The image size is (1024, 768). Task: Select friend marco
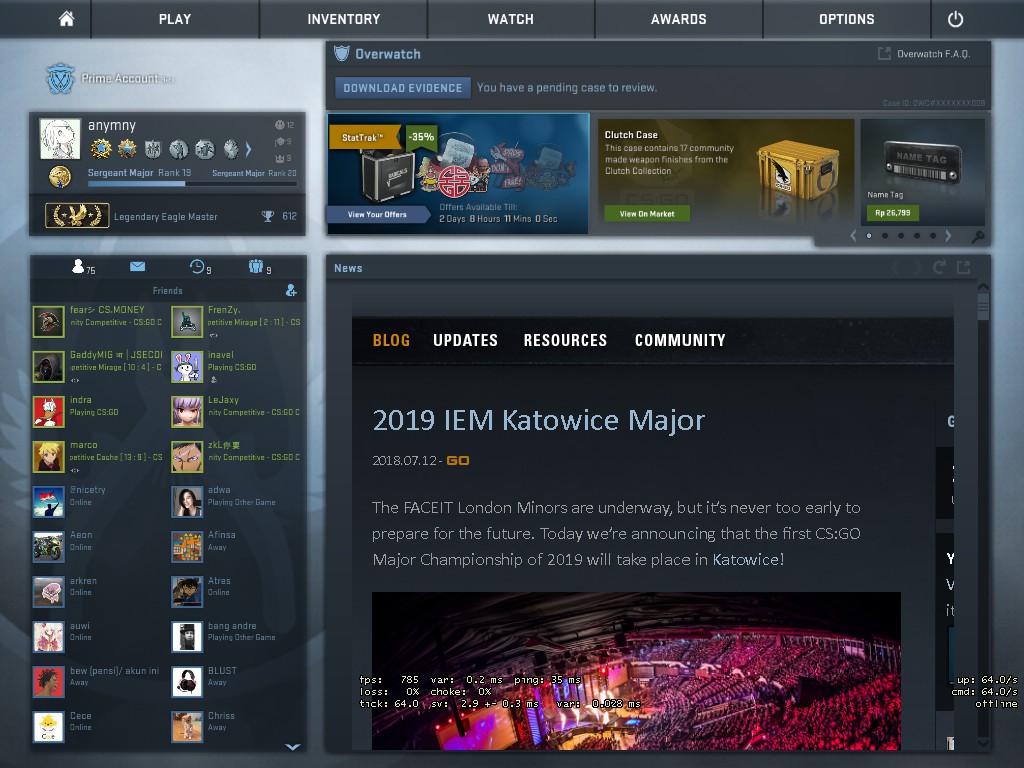click(x=98, y=456)
